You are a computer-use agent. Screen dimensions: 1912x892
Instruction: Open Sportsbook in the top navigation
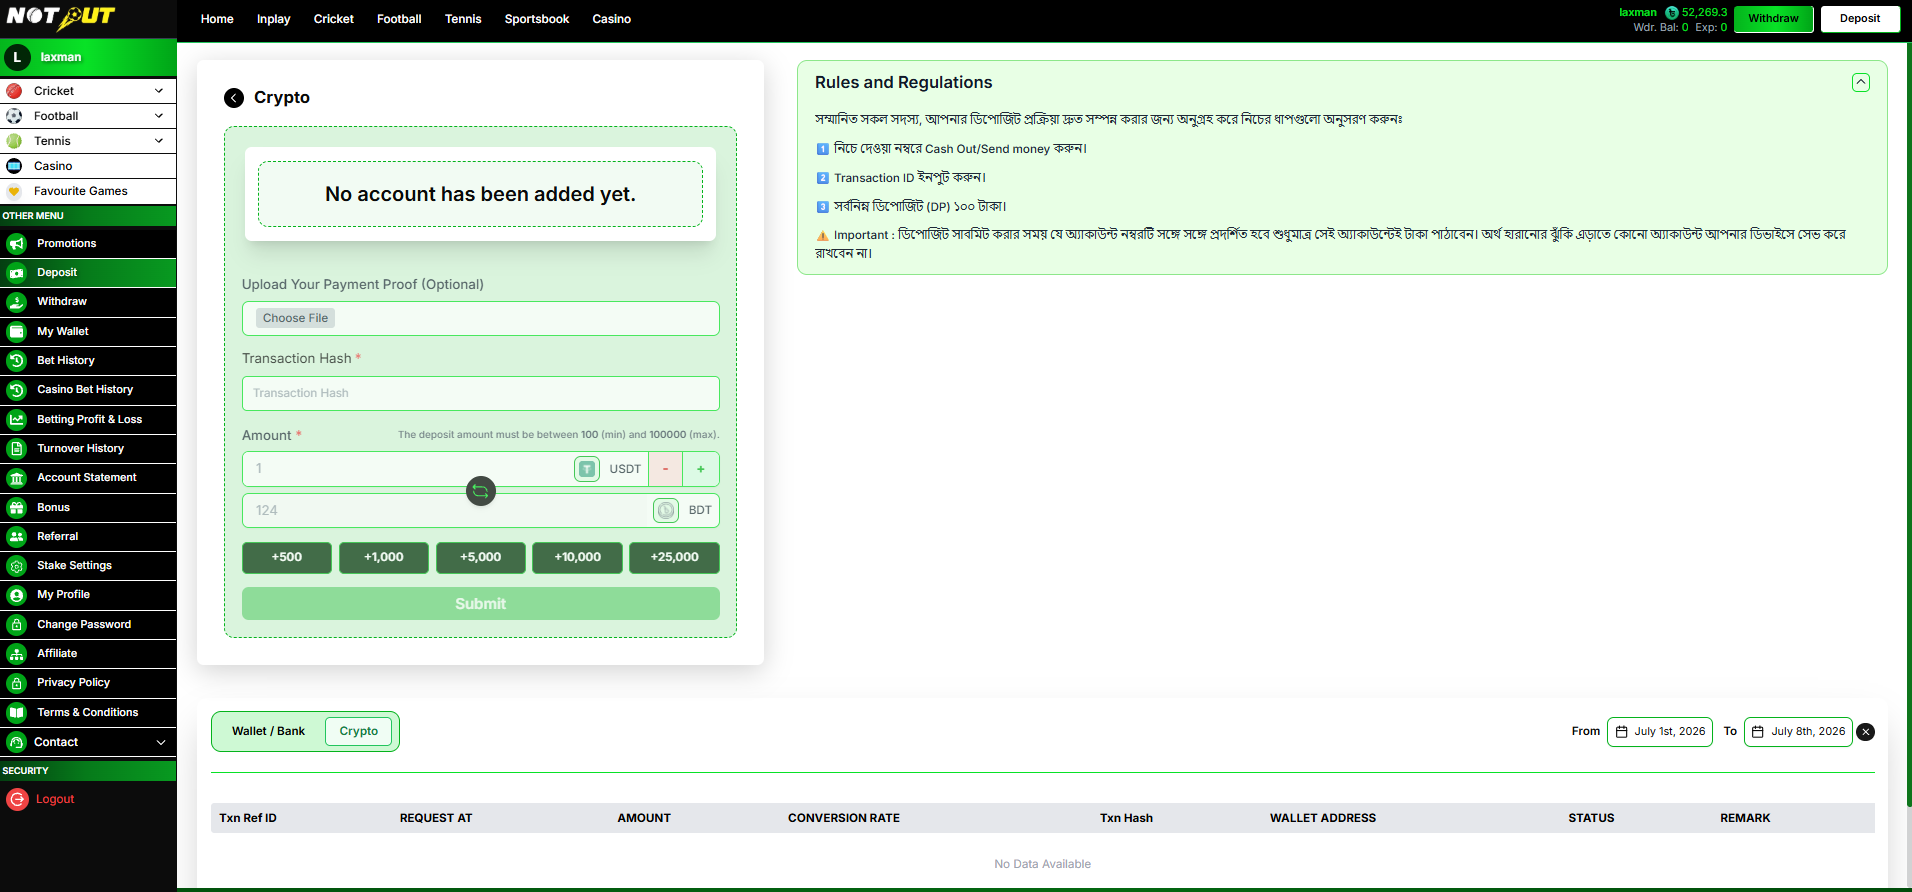537,19
